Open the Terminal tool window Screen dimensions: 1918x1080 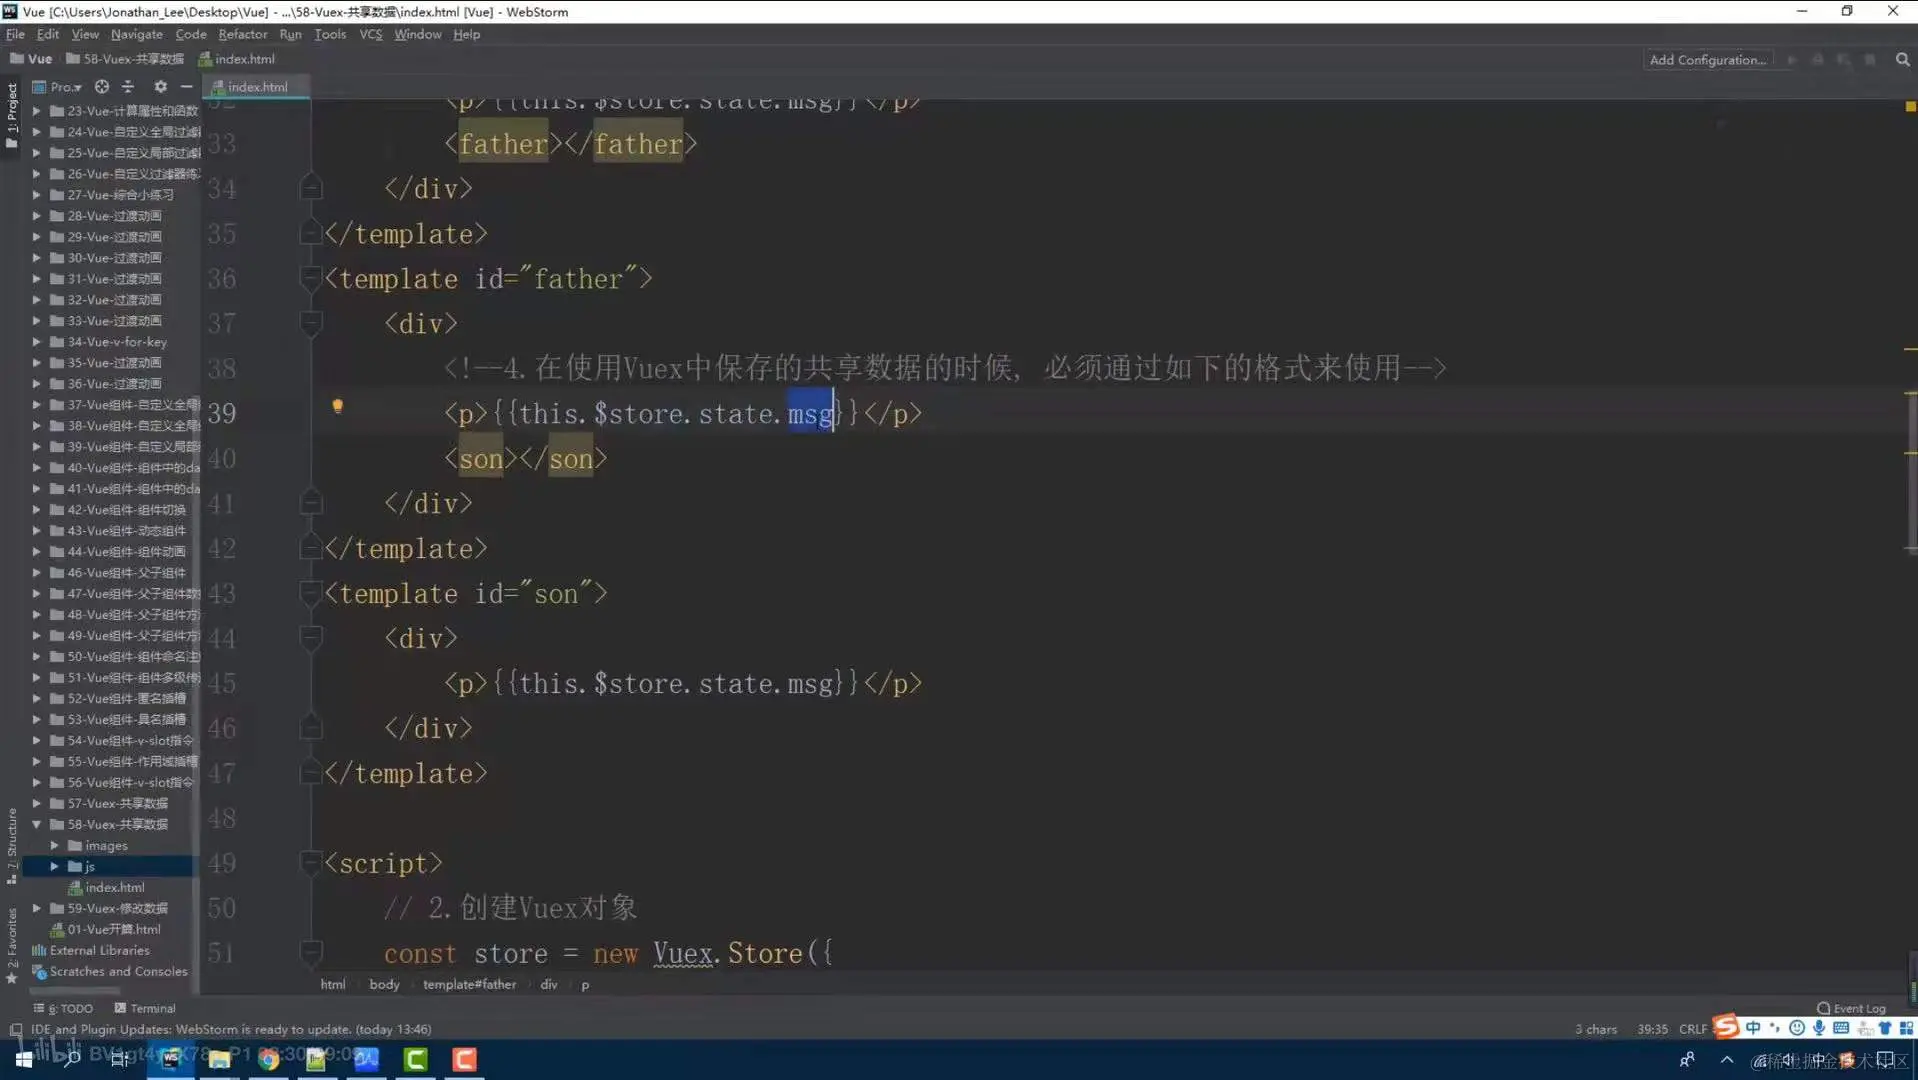click(x=152, y=1008)
